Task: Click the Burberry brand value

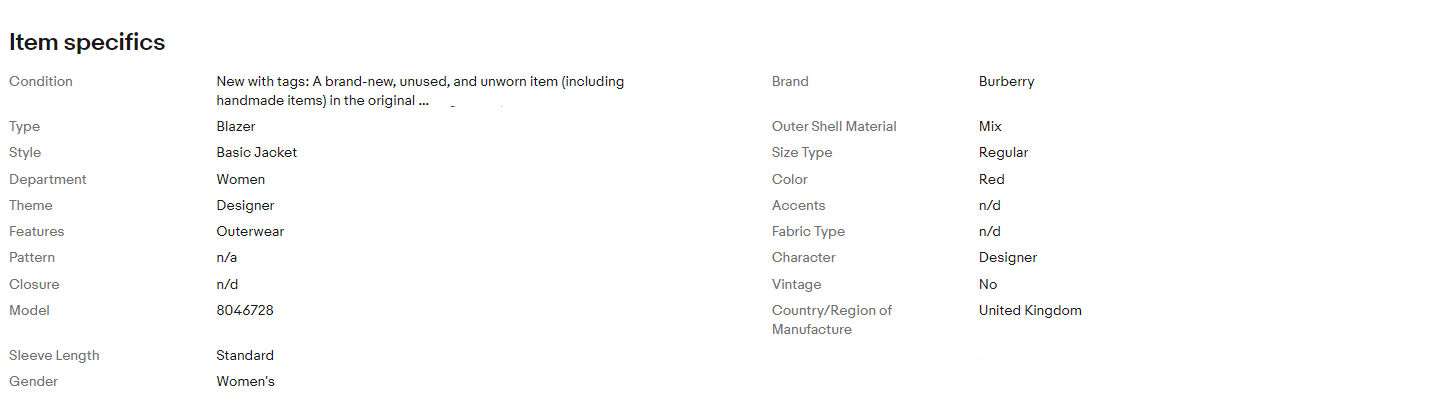Action: click(1006, 82)
